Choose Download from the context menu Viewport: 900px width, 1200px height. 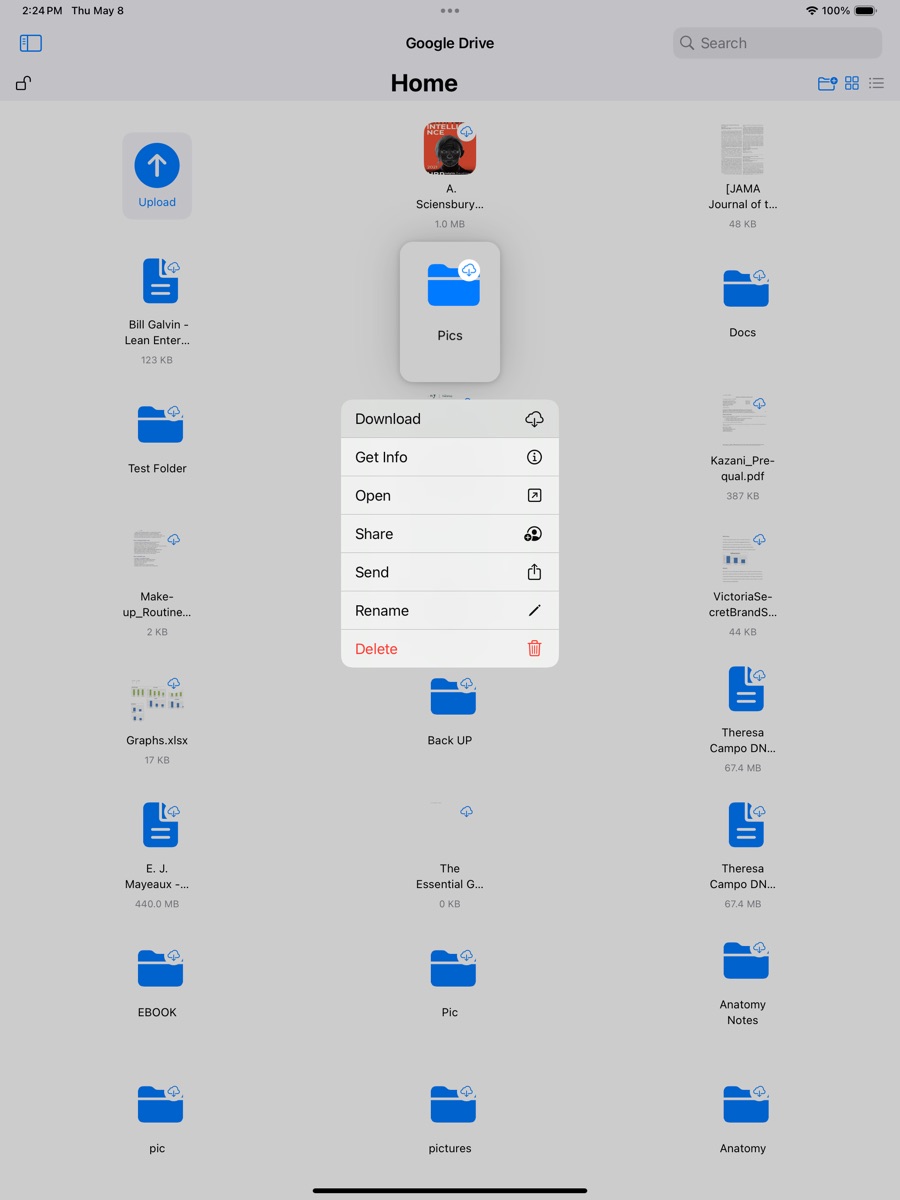click(450, 419)
